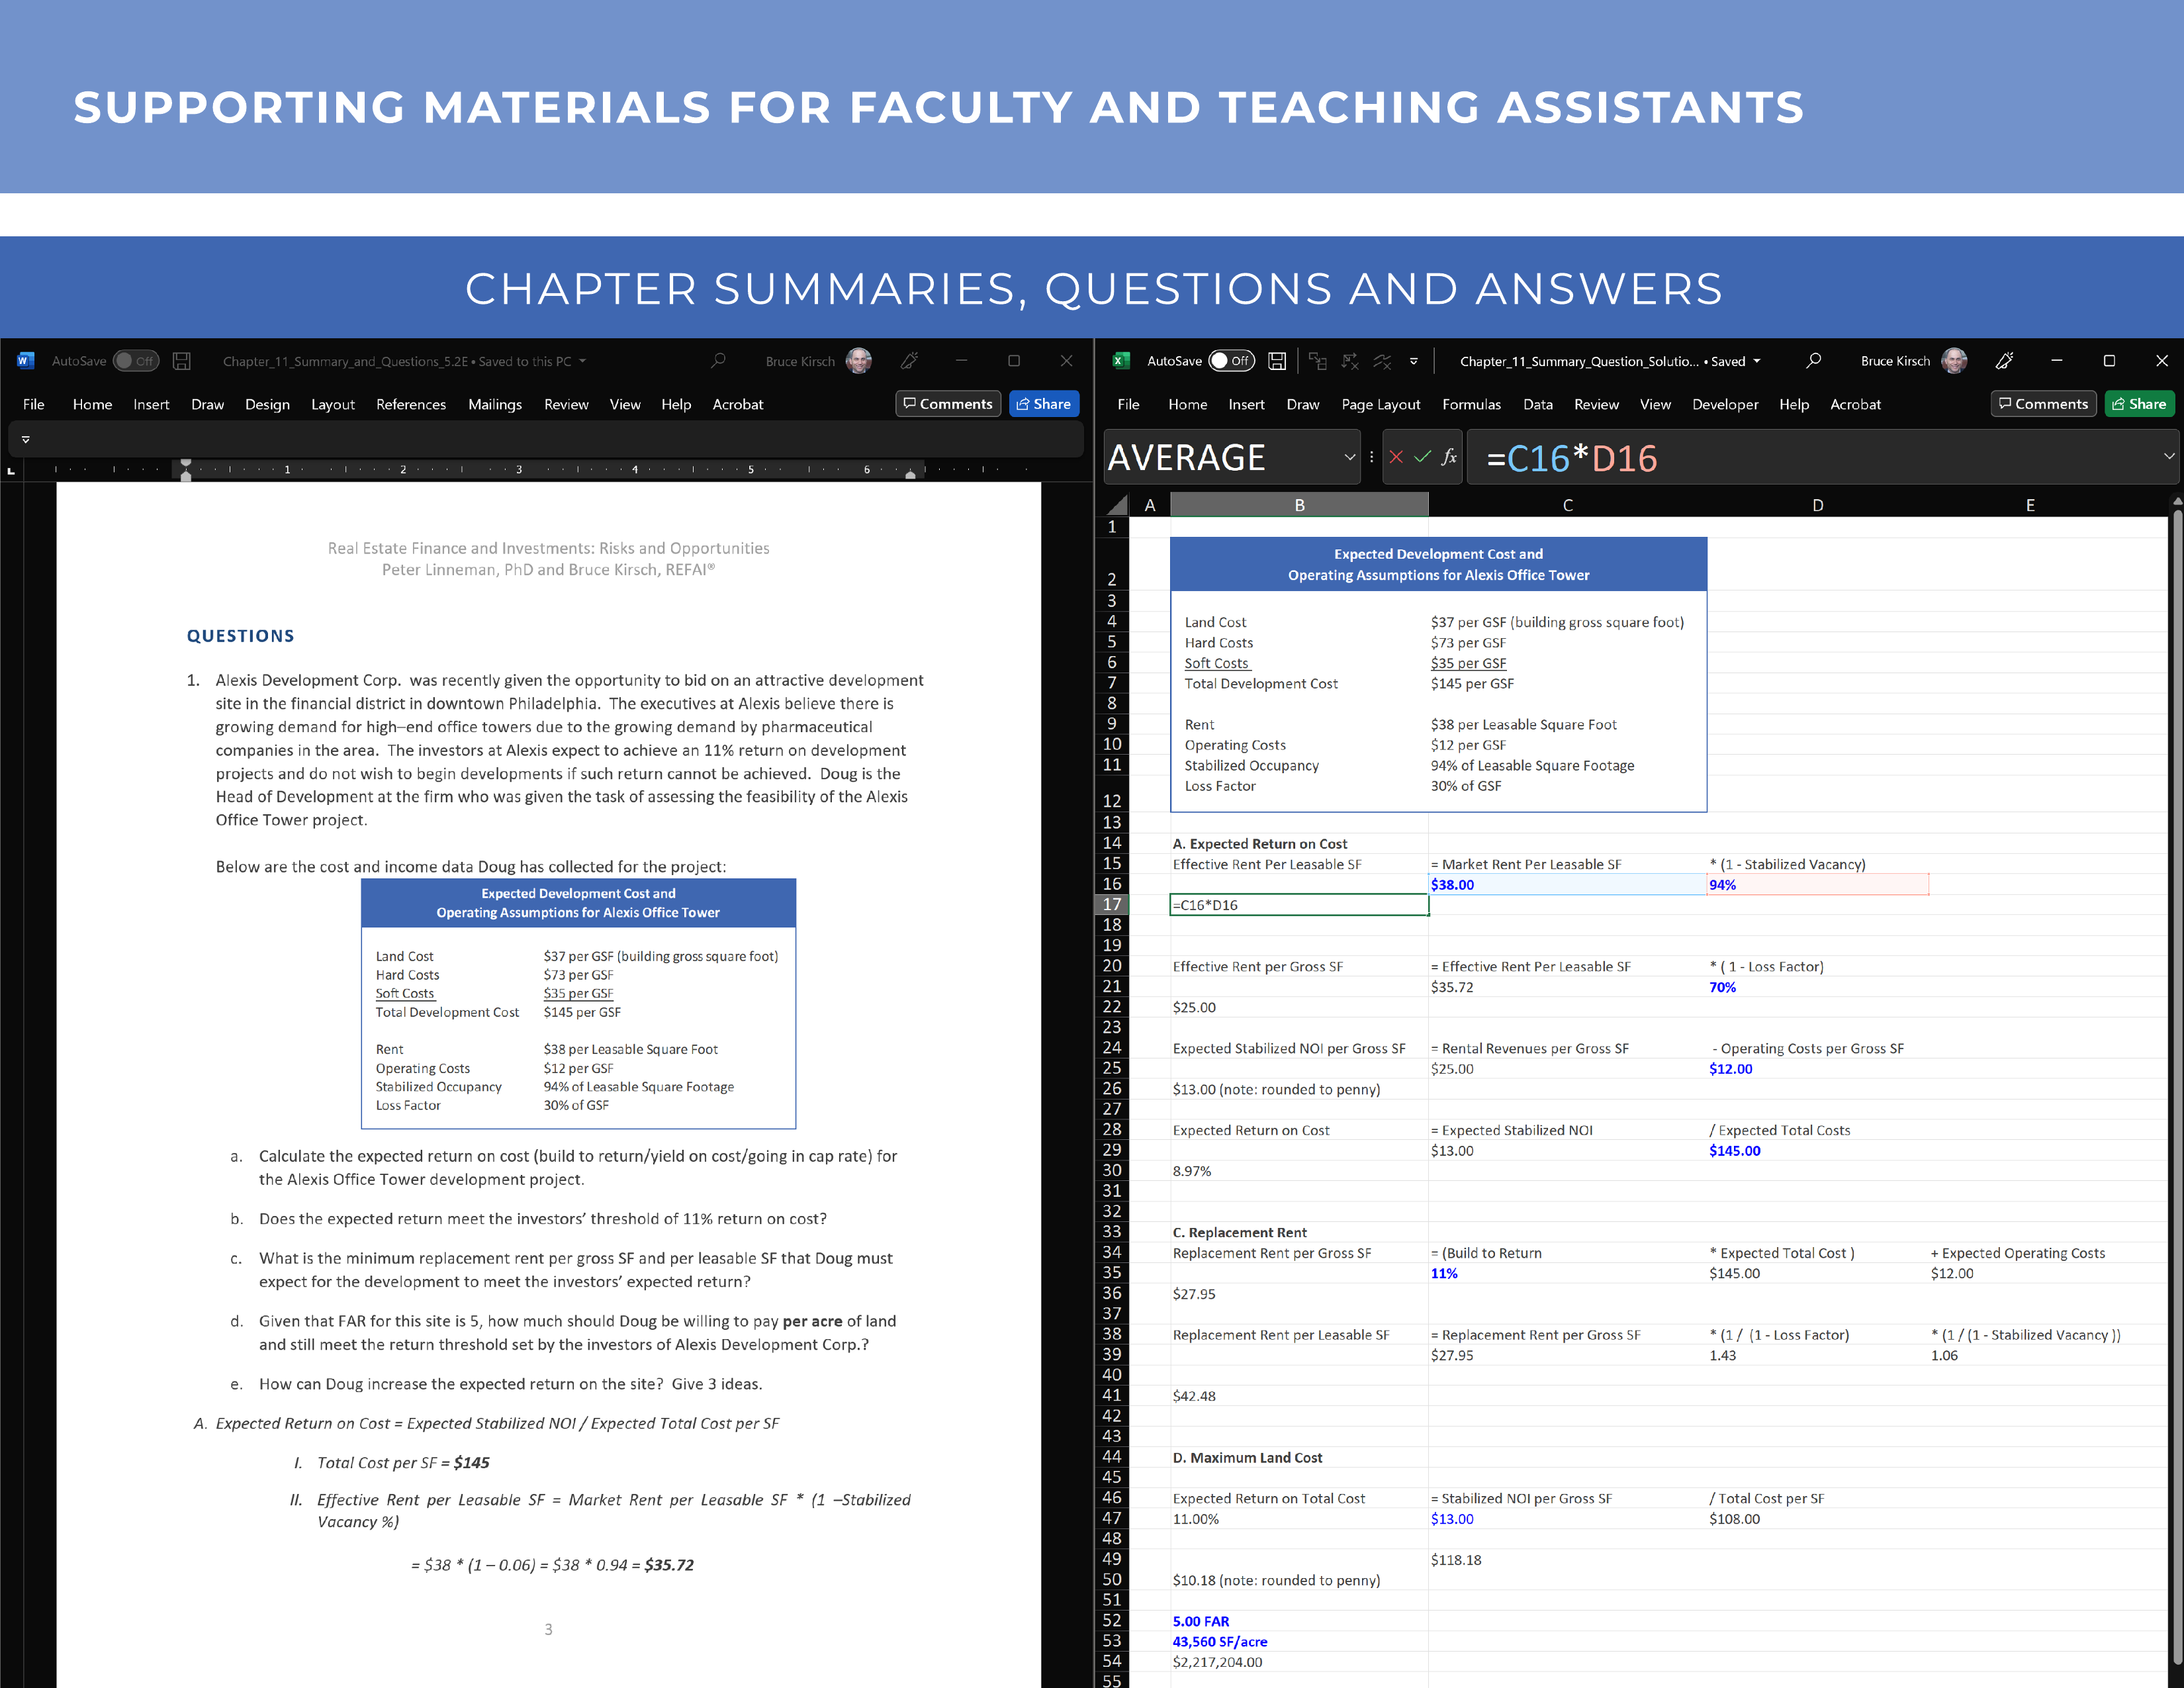Click Trace Precedents icon in Excel toolbar

tap(1318, 361)
